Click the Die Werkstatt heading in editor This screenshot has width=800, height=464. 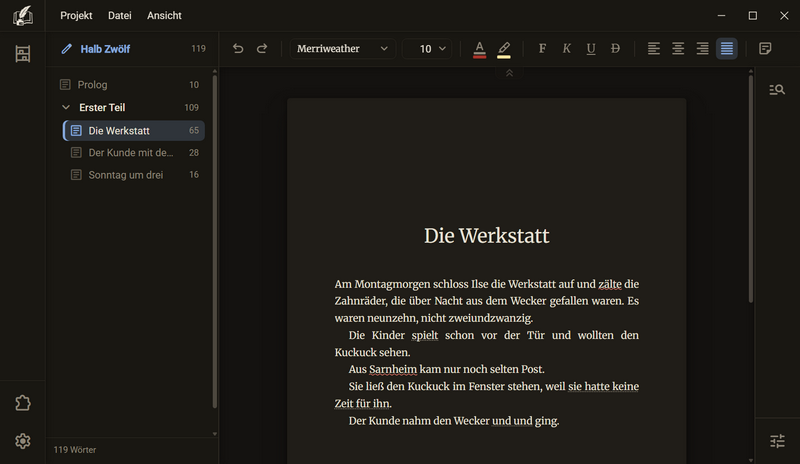487,236
